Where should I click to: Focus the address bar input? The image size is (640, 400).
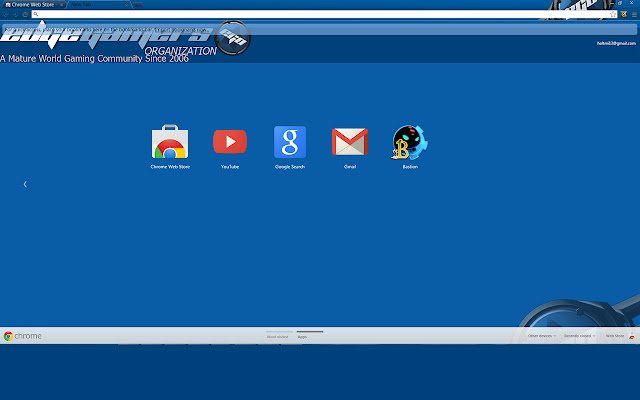coord(324,14)
